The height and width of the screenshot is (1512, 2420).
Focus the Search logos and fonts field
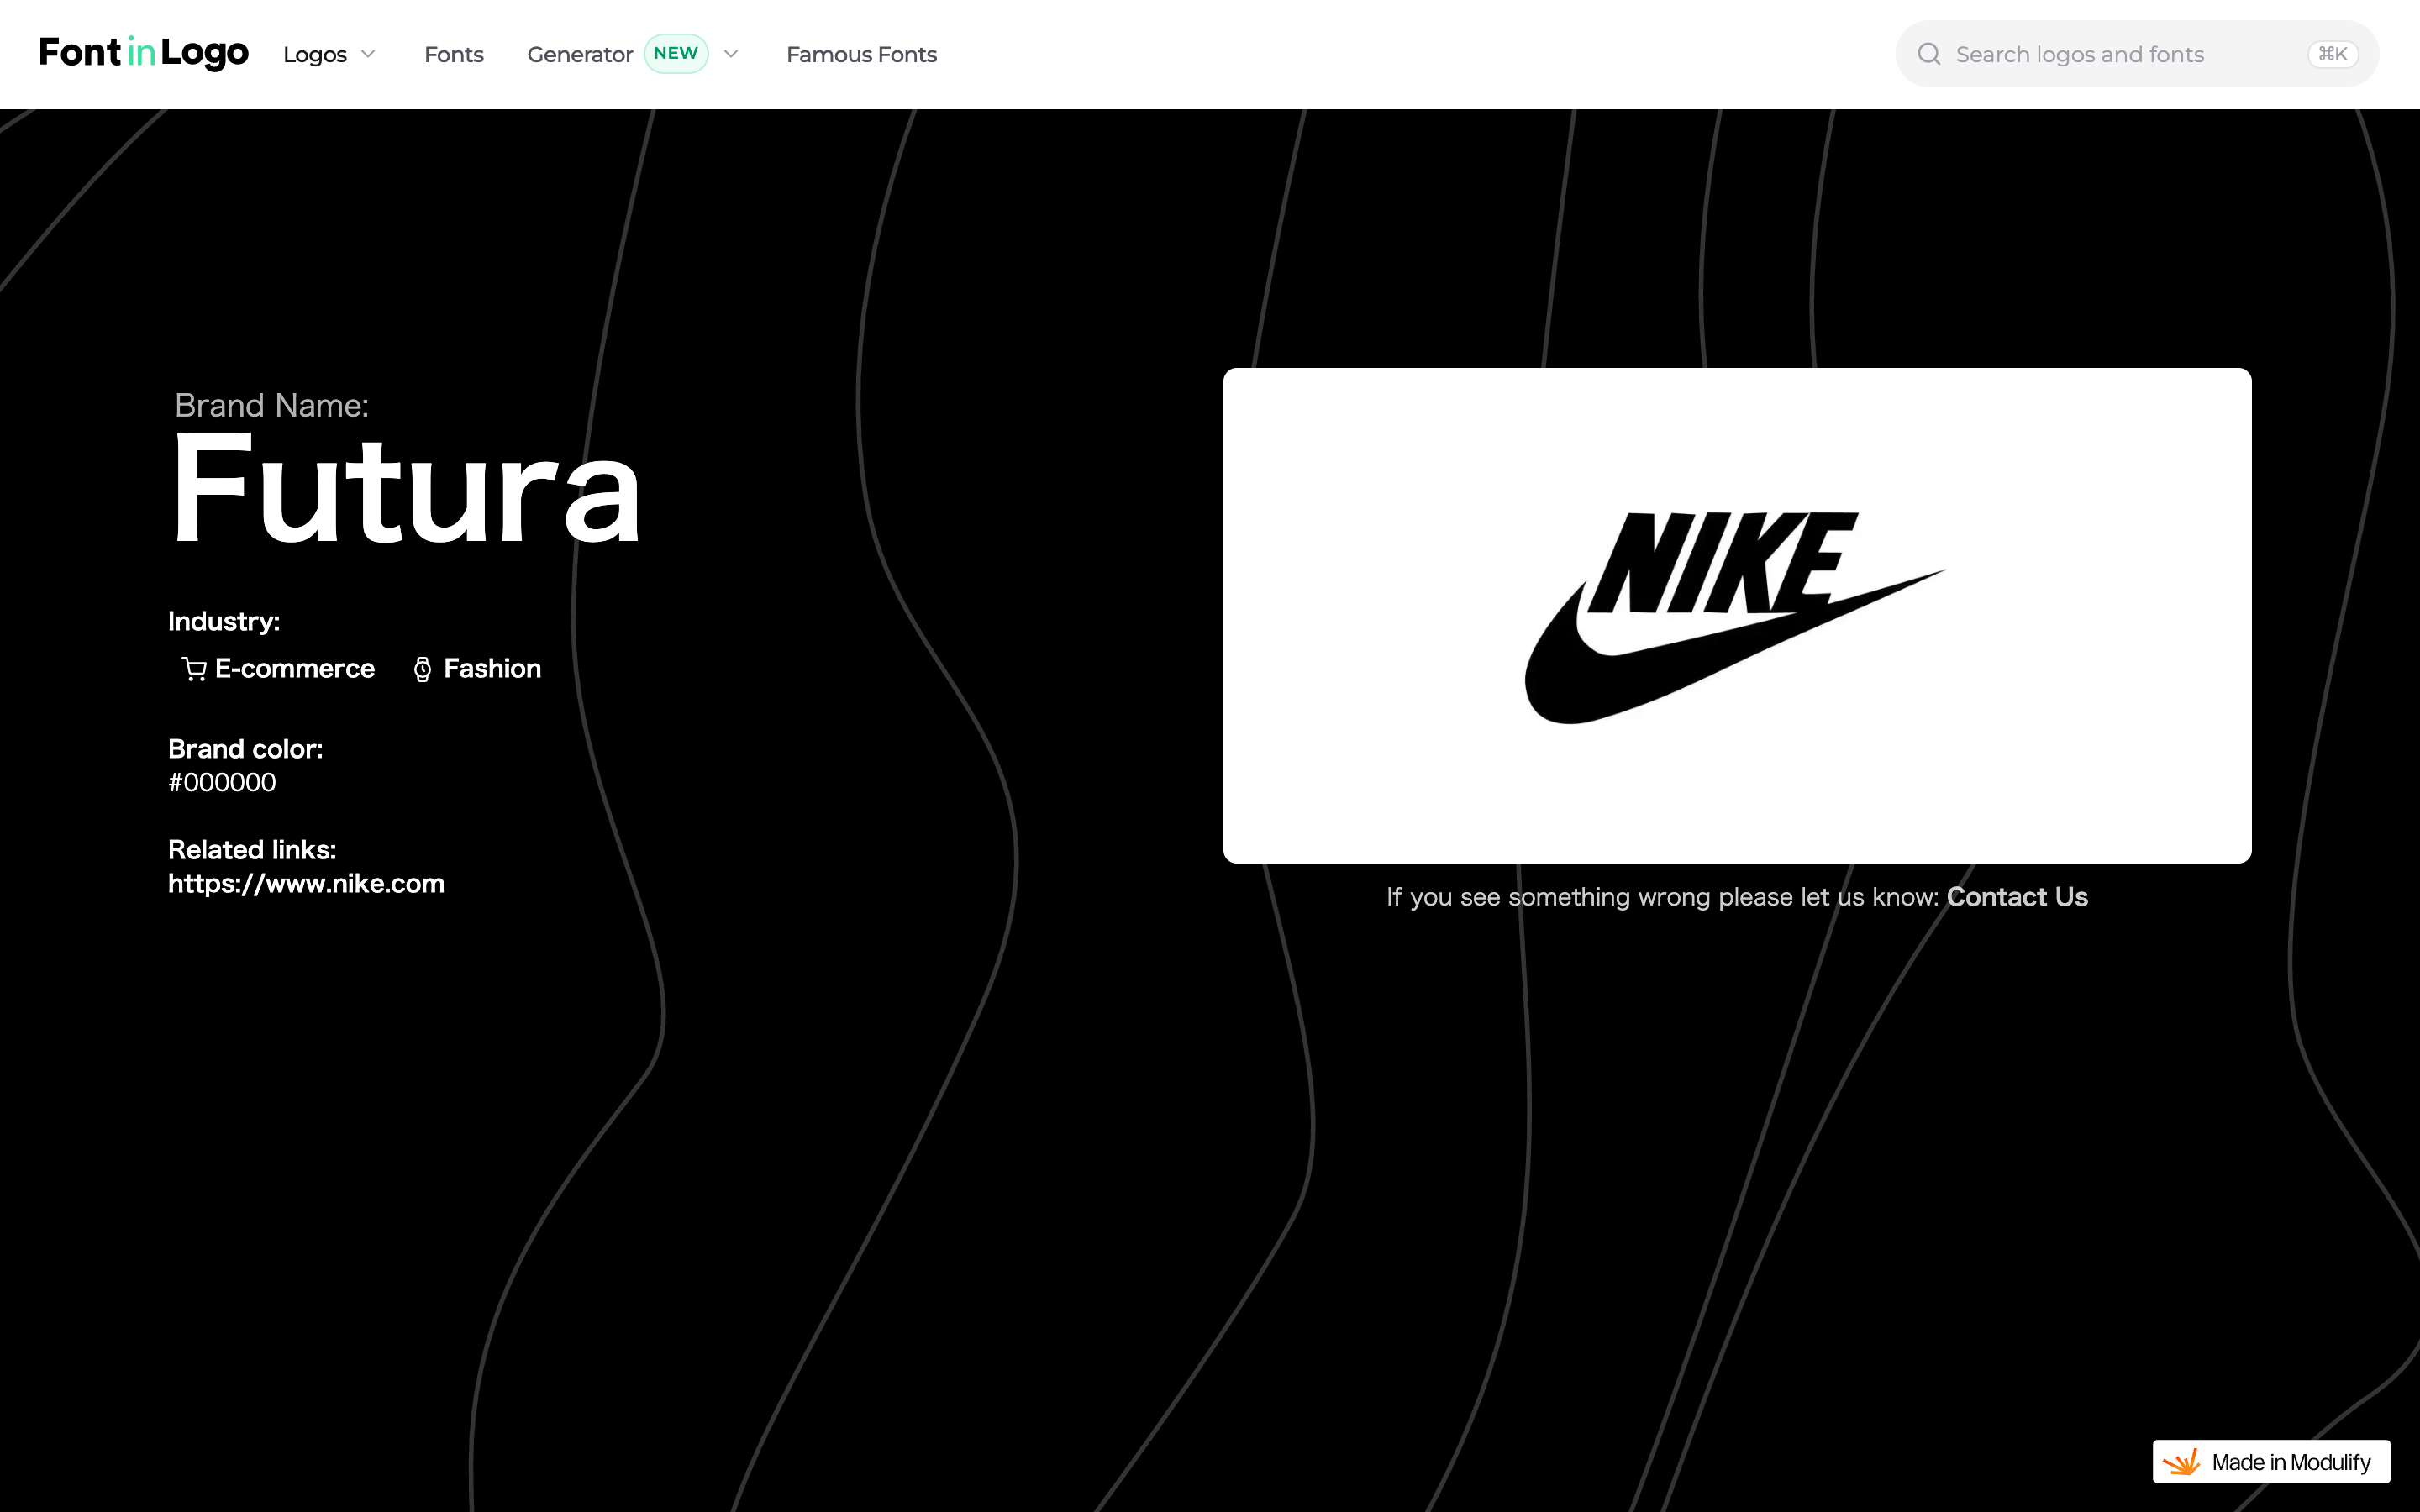tap(2137, 54)
